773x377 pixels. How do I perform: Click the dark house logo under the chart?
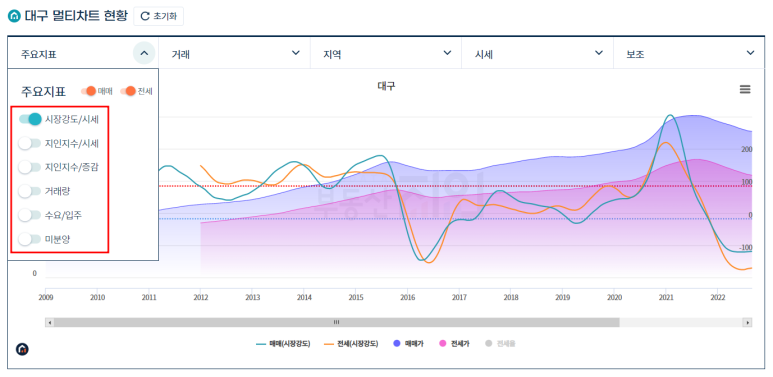[22, 349]
